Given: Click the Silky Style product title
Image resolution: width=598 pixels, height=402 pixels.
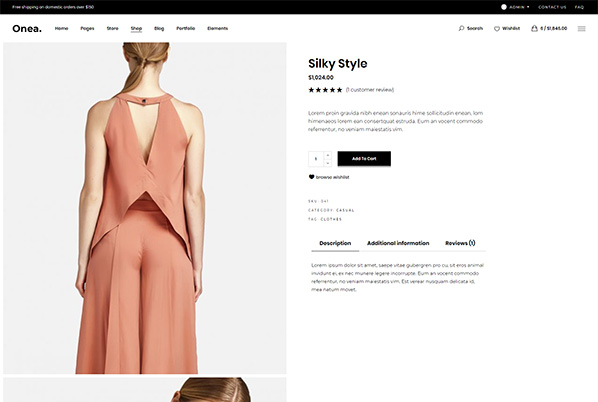Looking at the screenshot, I should pos(338,64).
